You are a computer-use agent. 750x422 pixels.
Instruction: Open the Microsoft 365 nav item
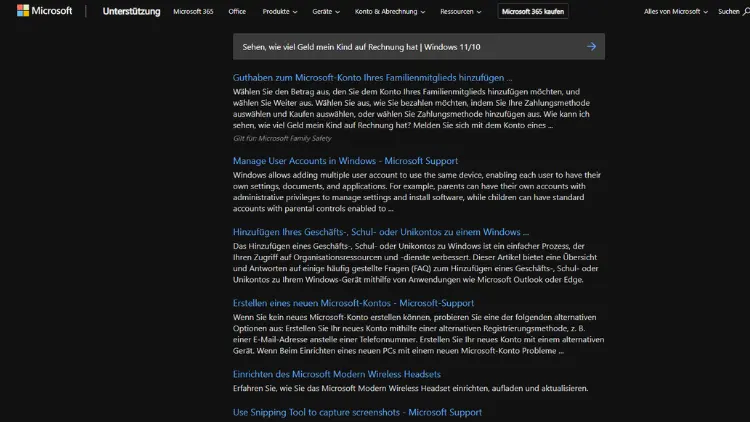193,11
